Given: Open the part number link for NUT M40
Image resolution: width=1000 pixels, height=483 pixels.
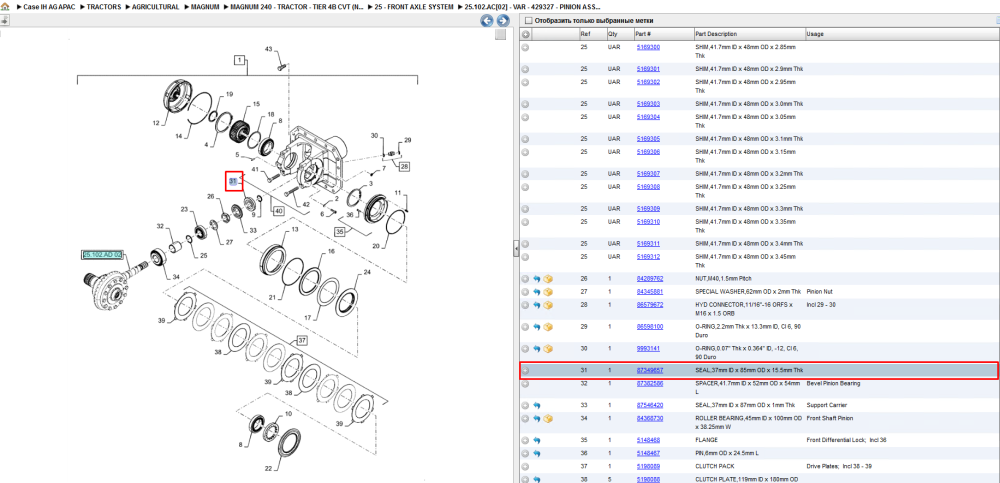Looking at the screenshot, I should (x=650, y=279).
